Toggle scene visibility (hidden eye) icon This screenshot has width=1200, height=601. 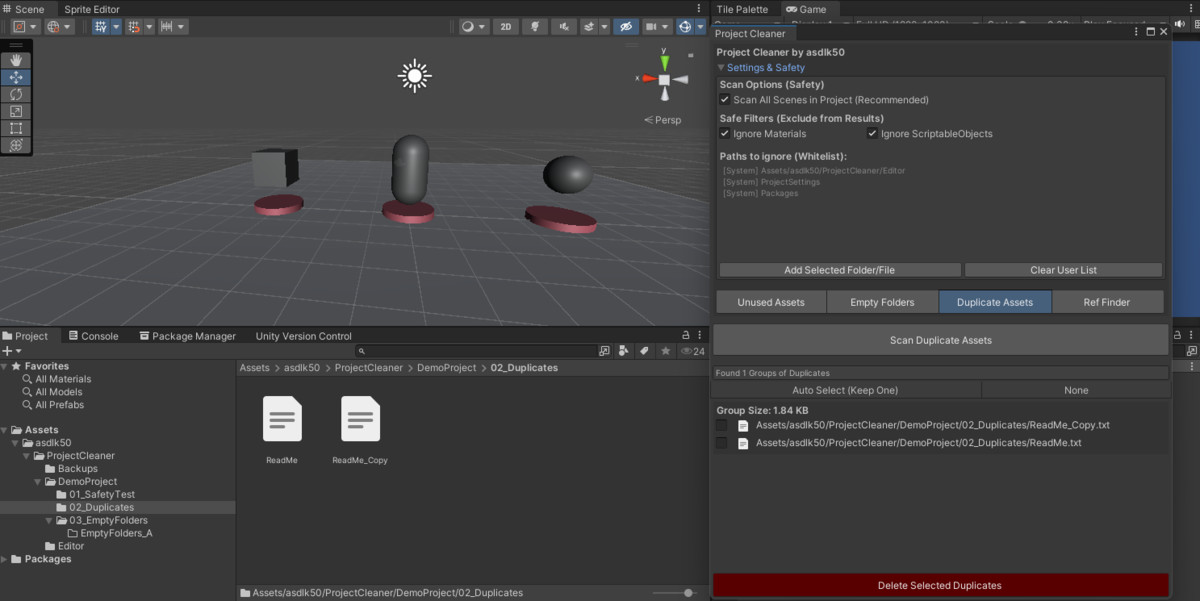(x=626, y=27)
